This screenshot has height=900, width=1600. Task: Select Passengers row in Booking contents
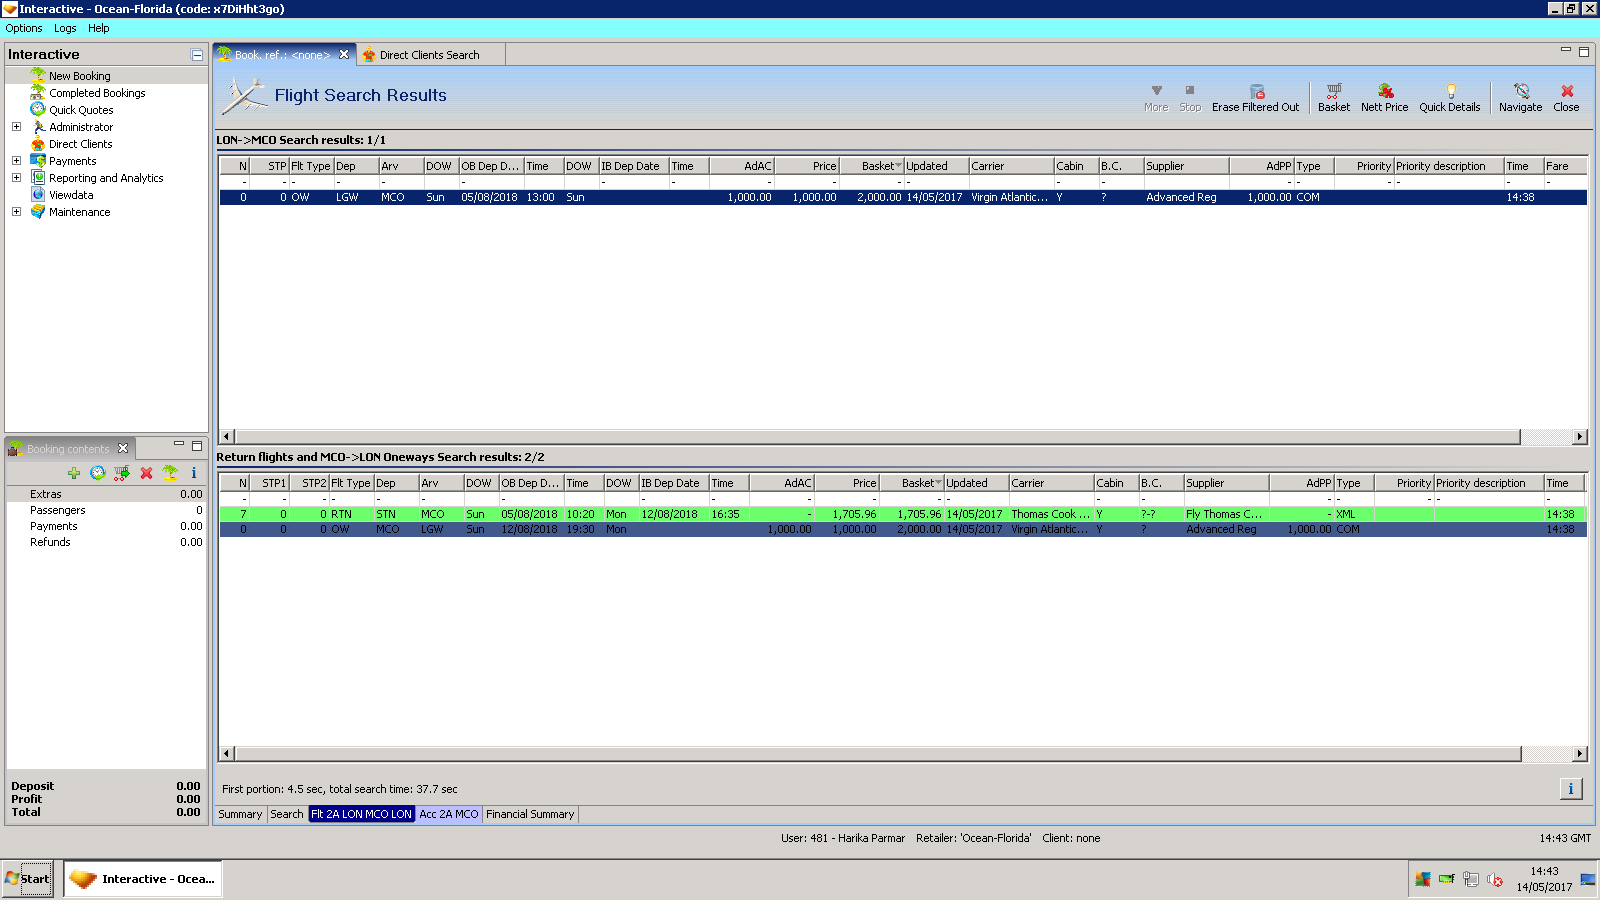coord(106,510)
